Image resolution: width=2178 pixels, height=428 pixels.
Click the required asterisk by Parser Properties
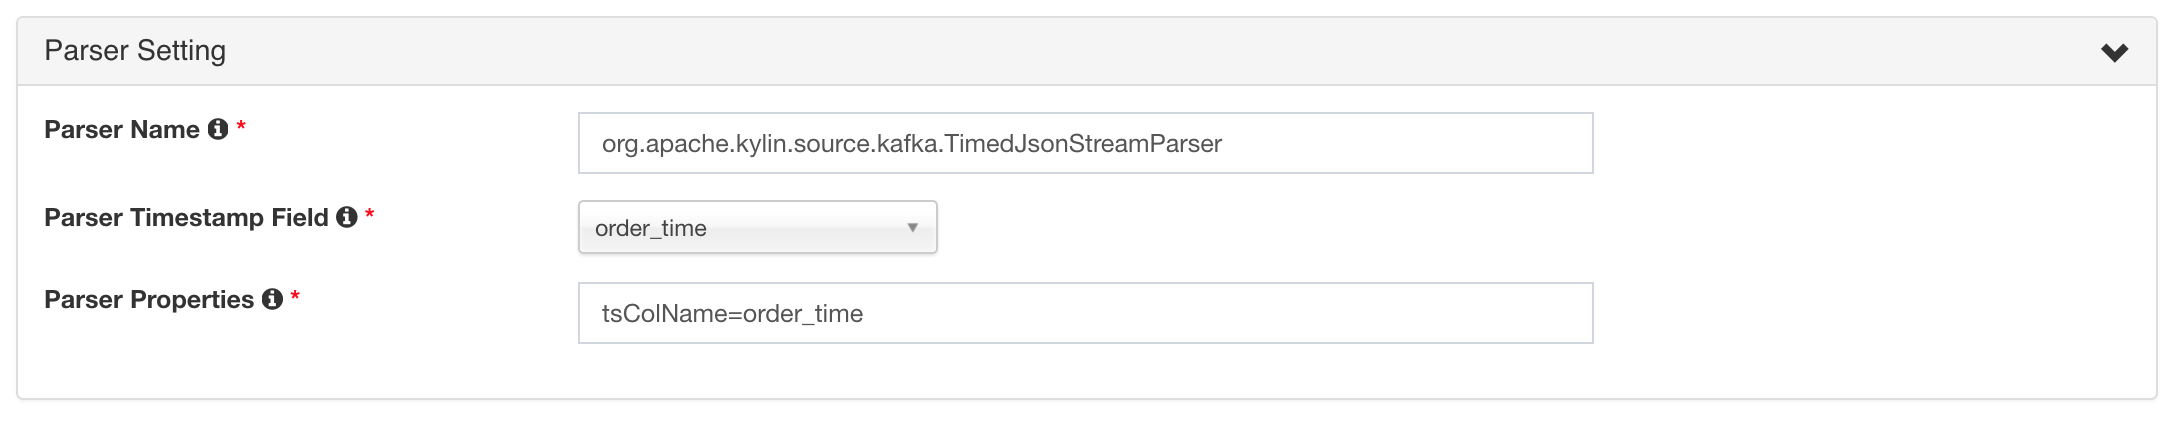point(295,297)
